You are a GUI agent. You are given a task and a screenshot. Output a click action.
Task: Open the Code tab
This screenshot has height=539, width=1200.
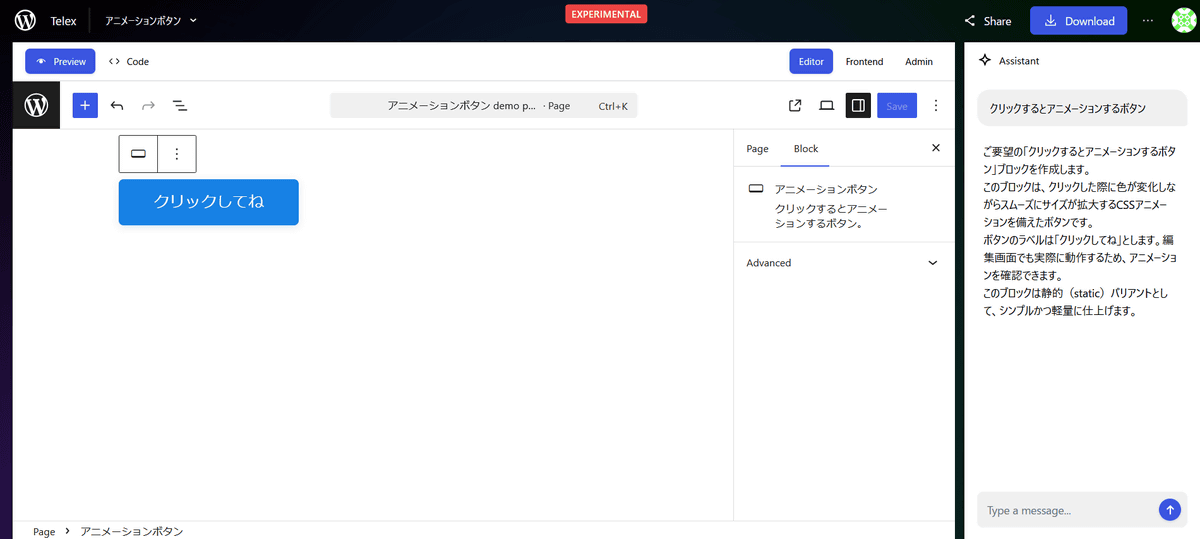pos(129,61)
